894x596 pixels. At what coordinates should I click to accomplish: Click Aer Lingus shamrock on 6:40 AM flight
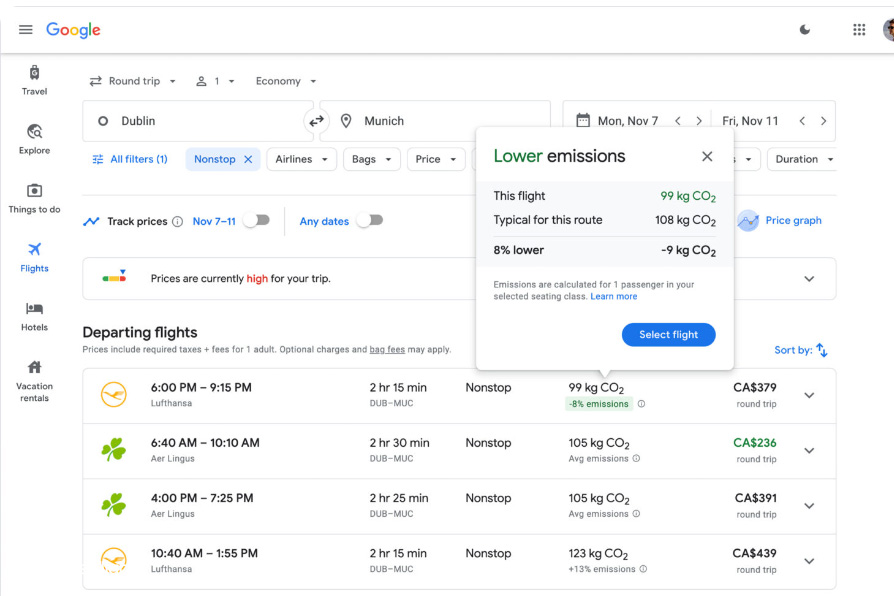114,449
